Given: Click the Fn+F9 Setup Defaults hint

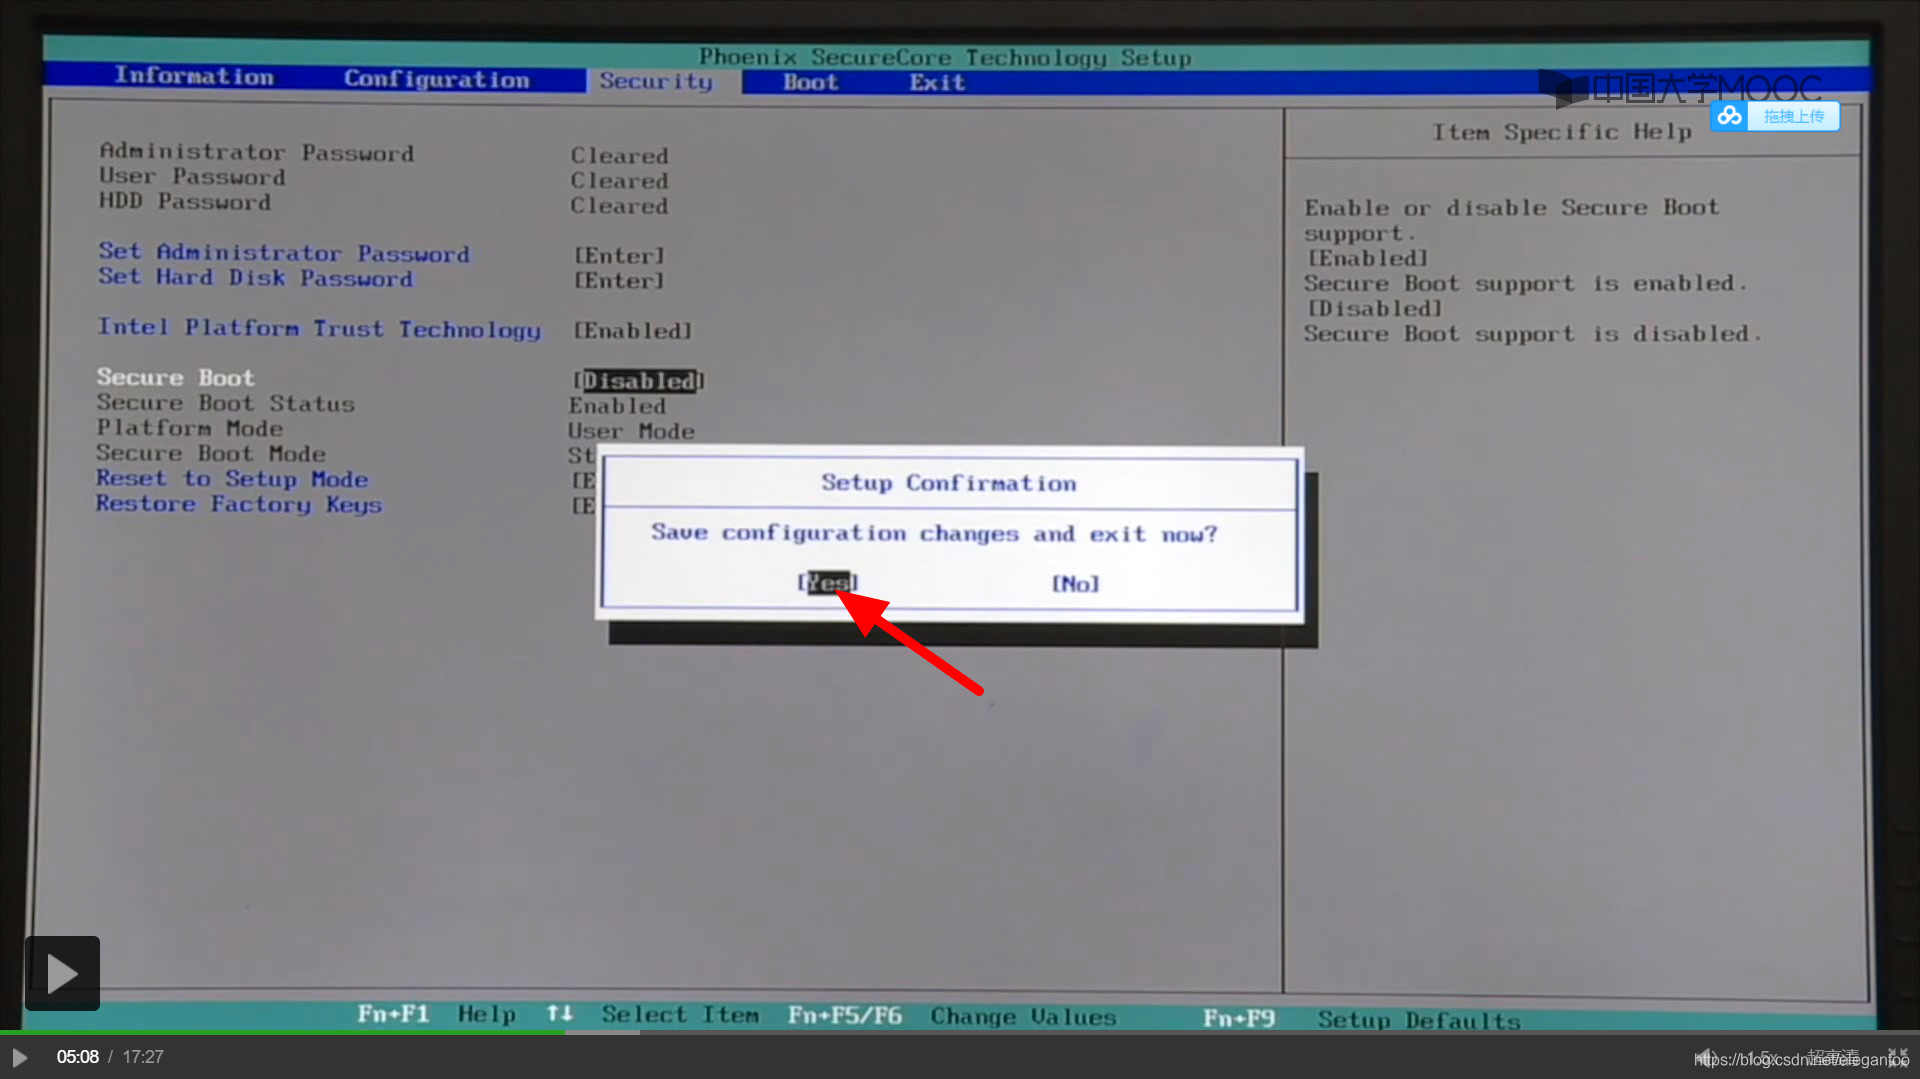Looking at the screenshot, I should (1362, 1019).
